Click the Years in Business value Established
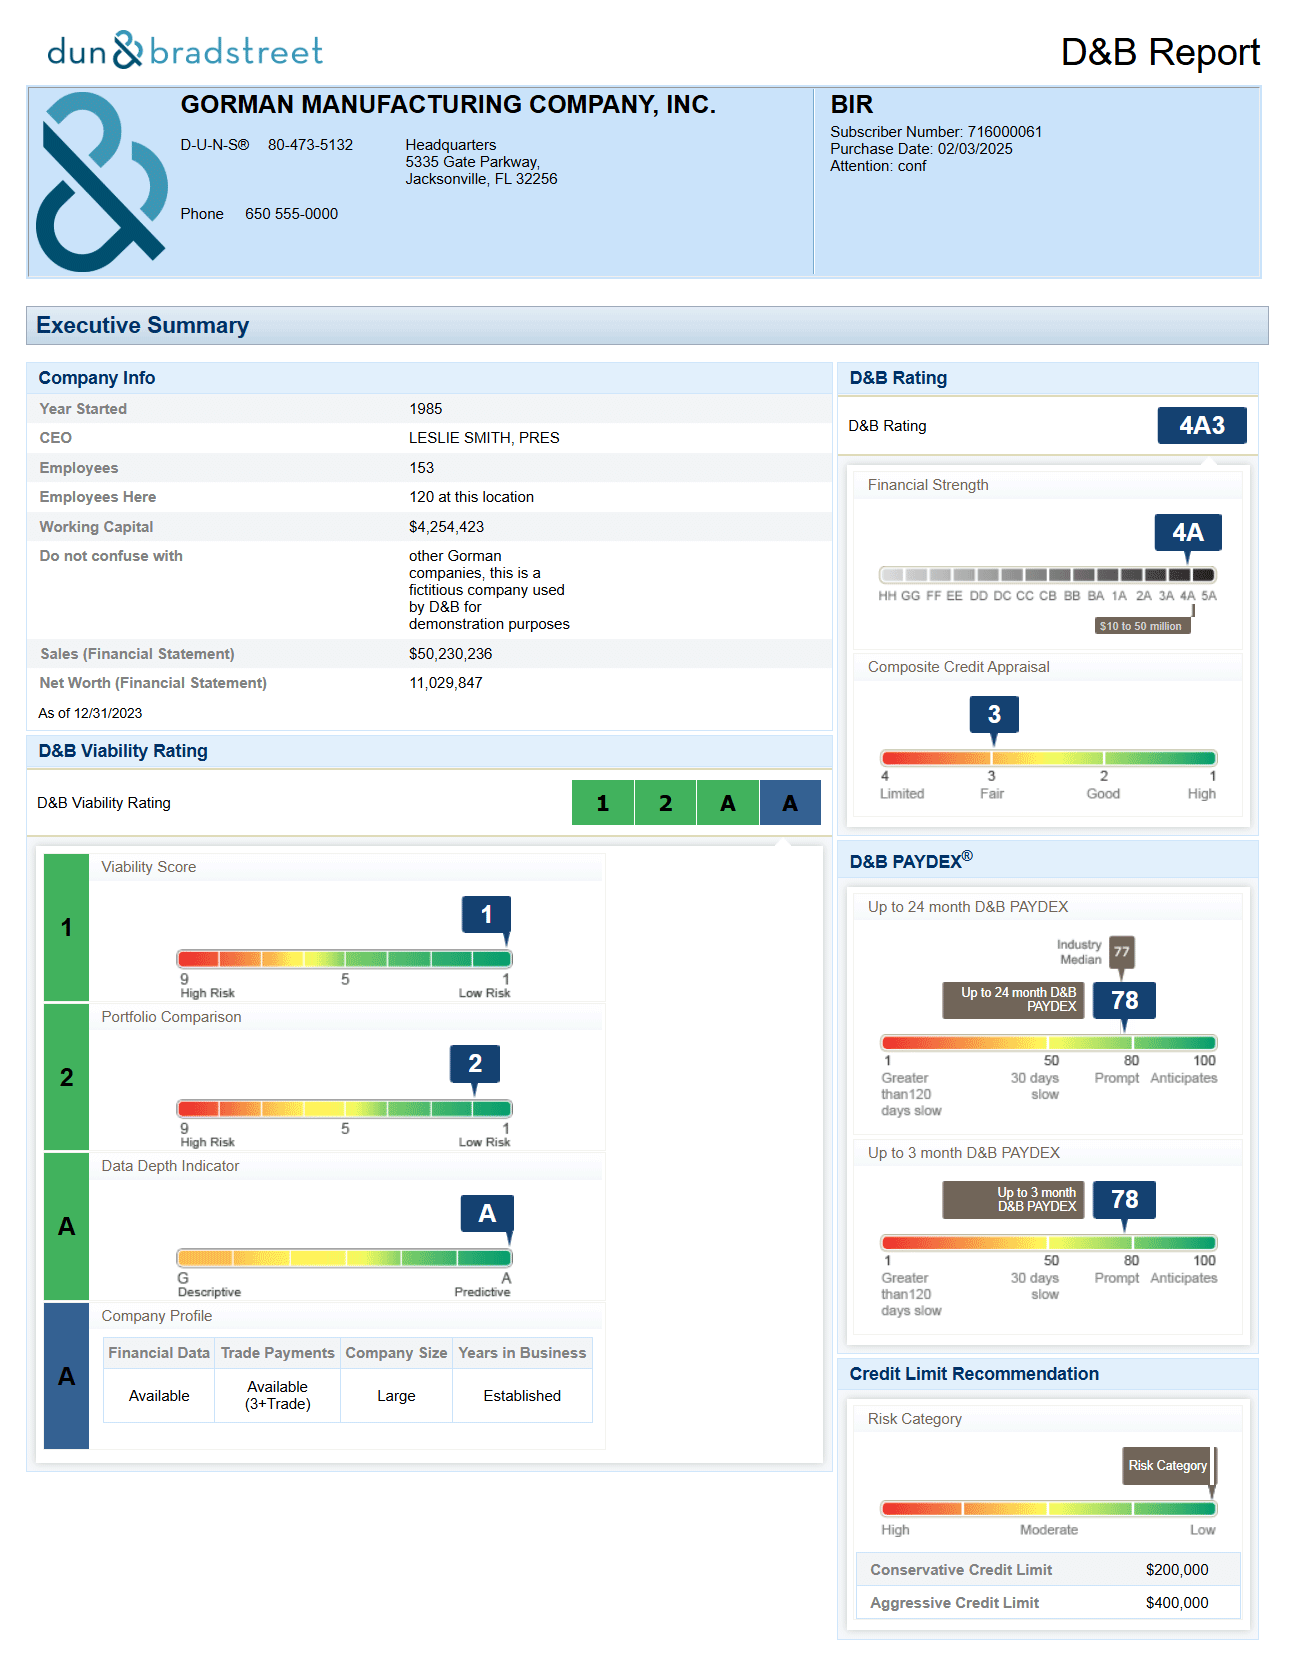 click(x=522, y=1396)
